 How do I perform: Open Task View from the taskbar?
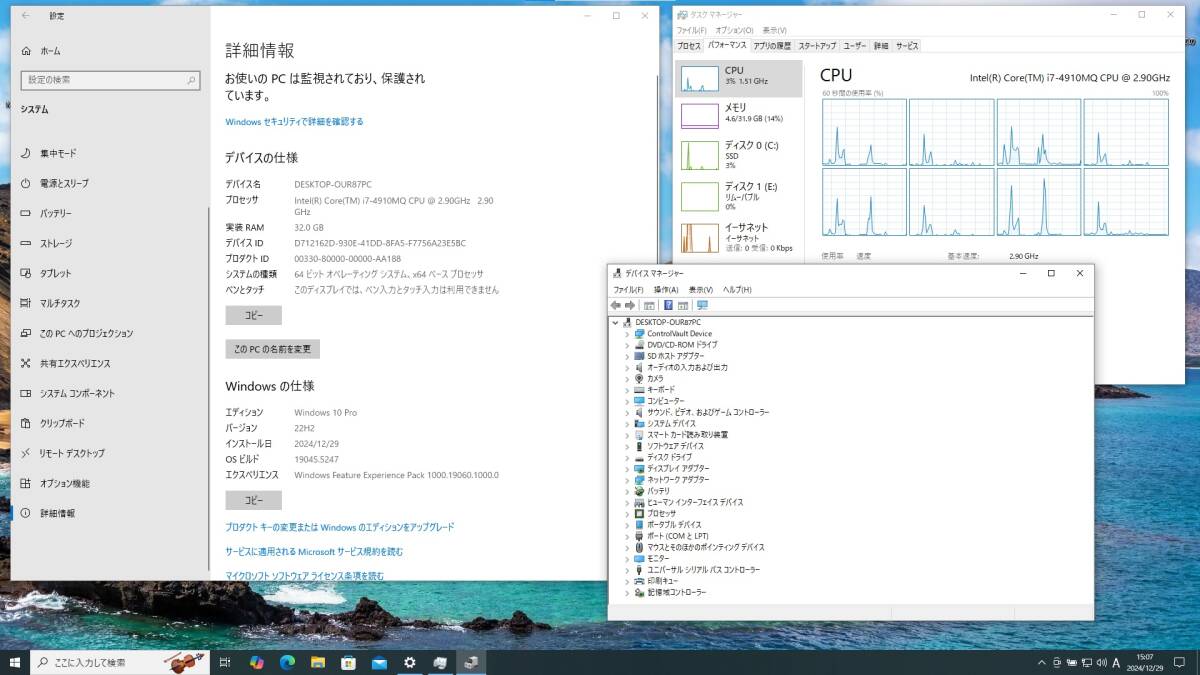pos(225,662)
